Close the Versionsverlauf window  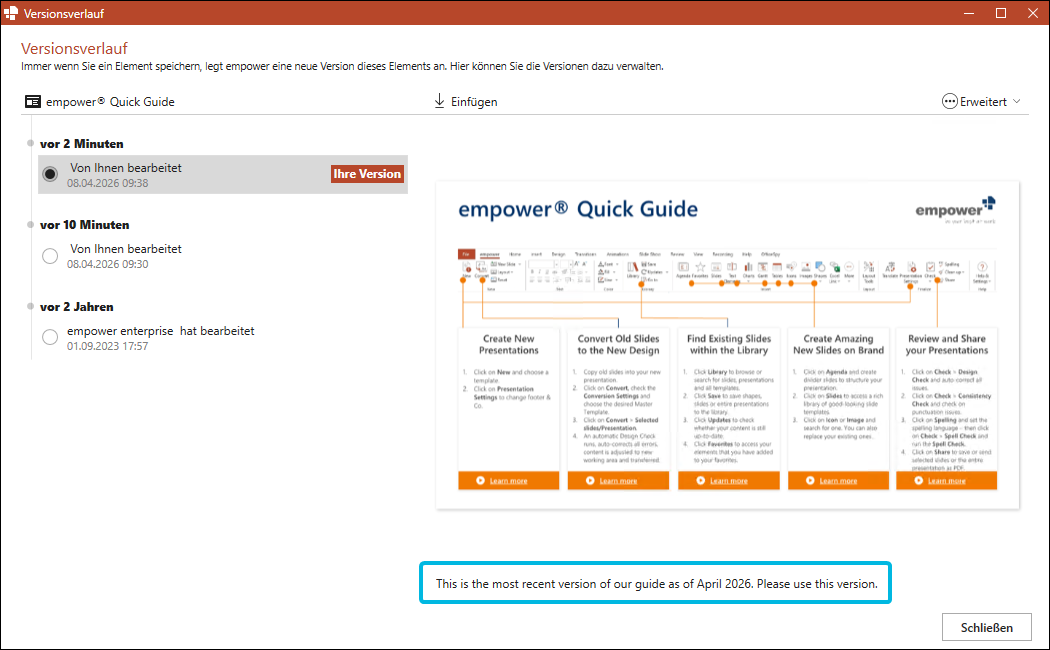pyautogui.click(x=1033, y=13)
